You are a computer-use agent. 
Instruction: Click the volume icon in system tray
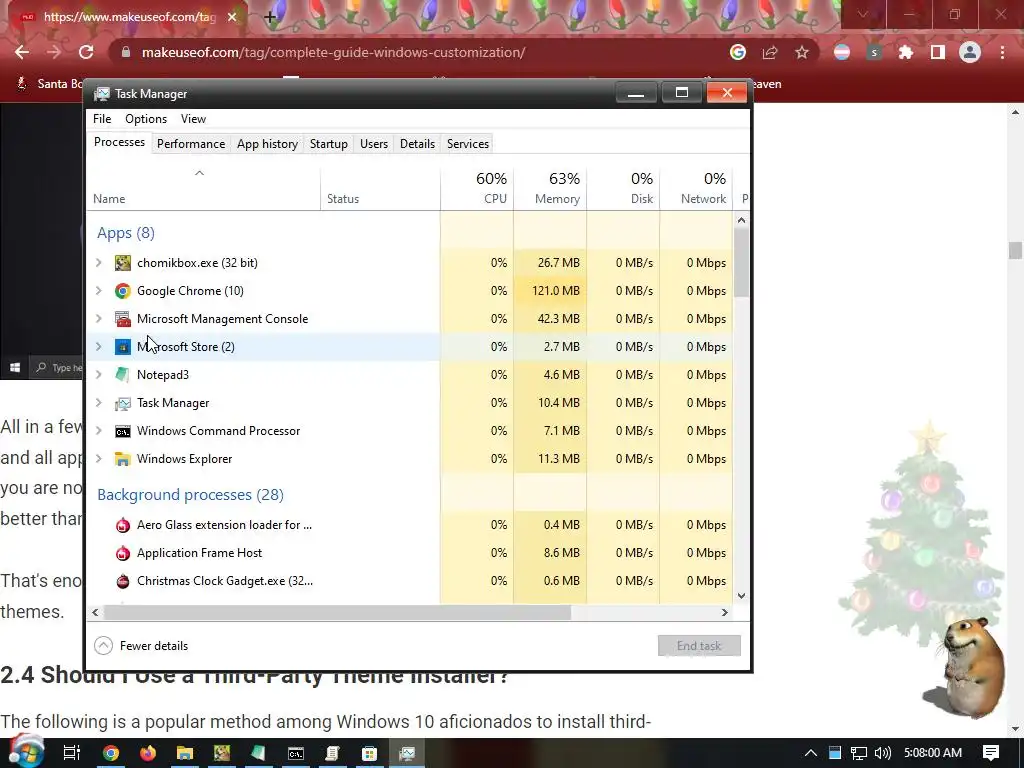coord(883,753)
